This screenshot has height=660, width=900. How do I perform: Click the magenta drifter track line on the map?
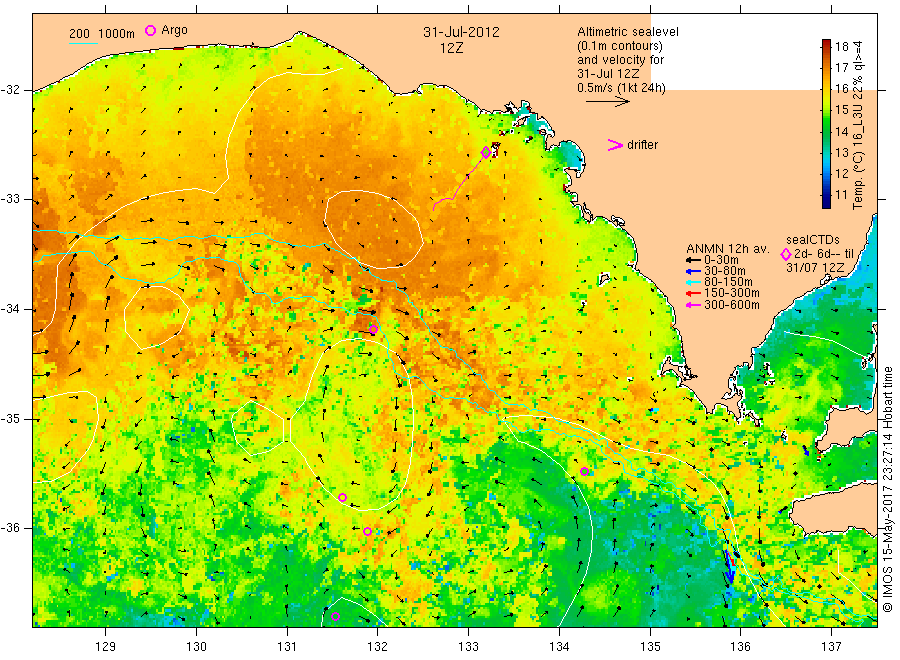457,184
